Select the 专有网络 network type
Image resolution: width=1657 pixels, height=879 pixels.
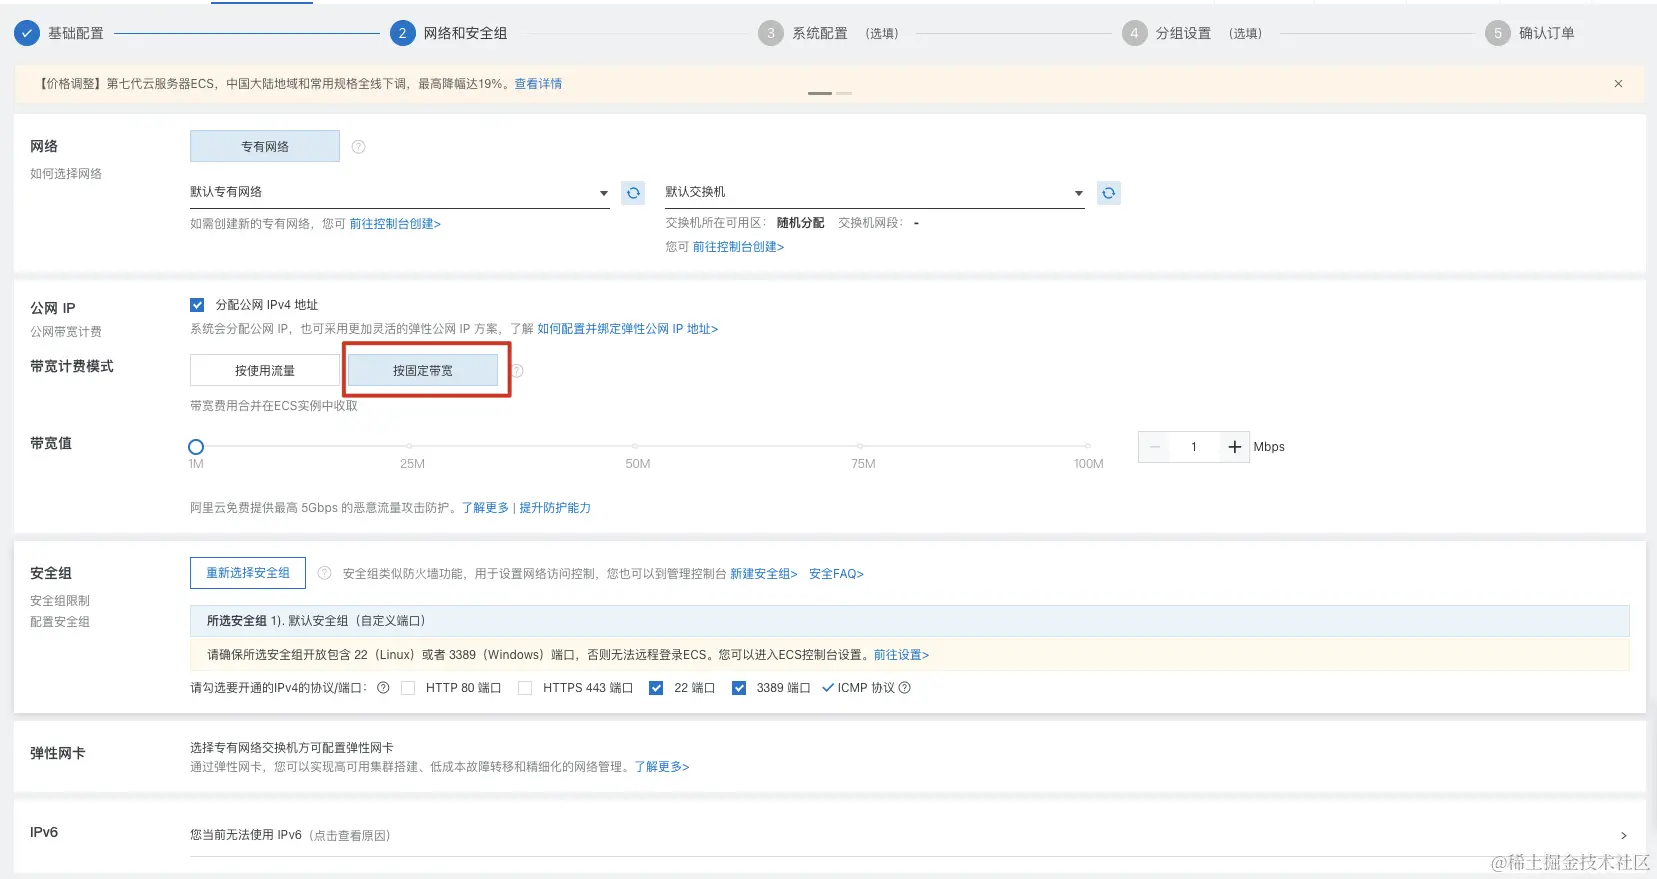point(265,146)
